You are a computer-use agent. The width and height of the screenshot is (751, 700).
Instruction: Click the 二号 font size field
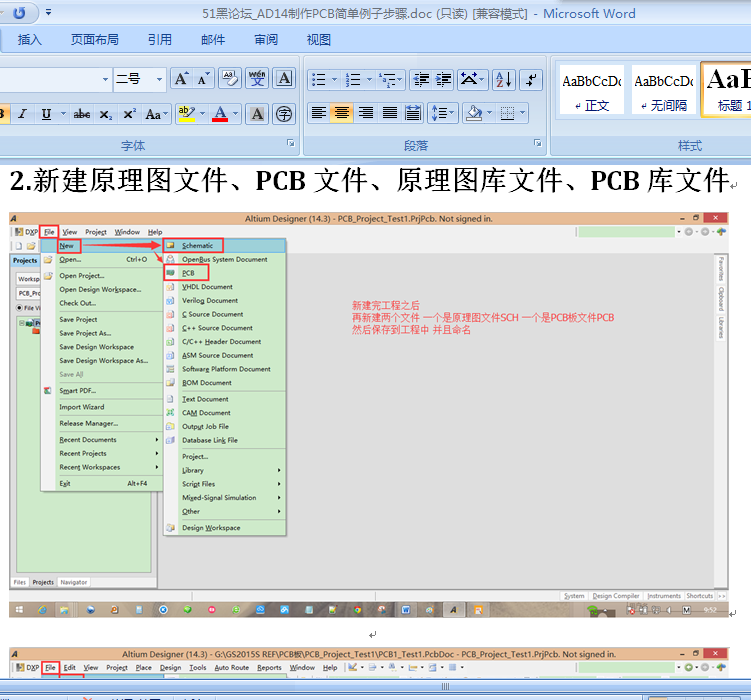[133, 79]
